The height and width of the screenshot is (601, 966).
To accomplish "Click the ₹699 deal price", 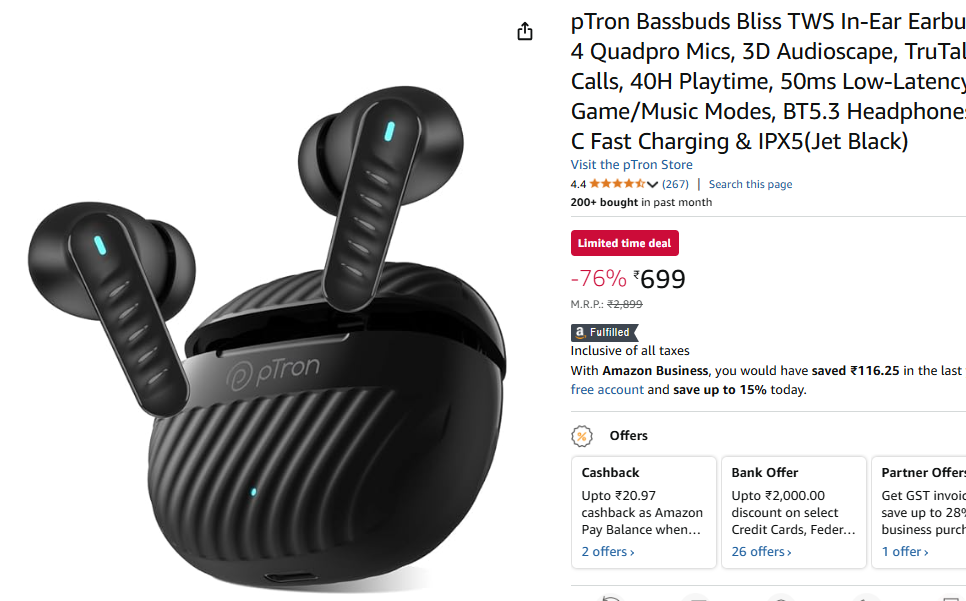I will click(659, 279).
